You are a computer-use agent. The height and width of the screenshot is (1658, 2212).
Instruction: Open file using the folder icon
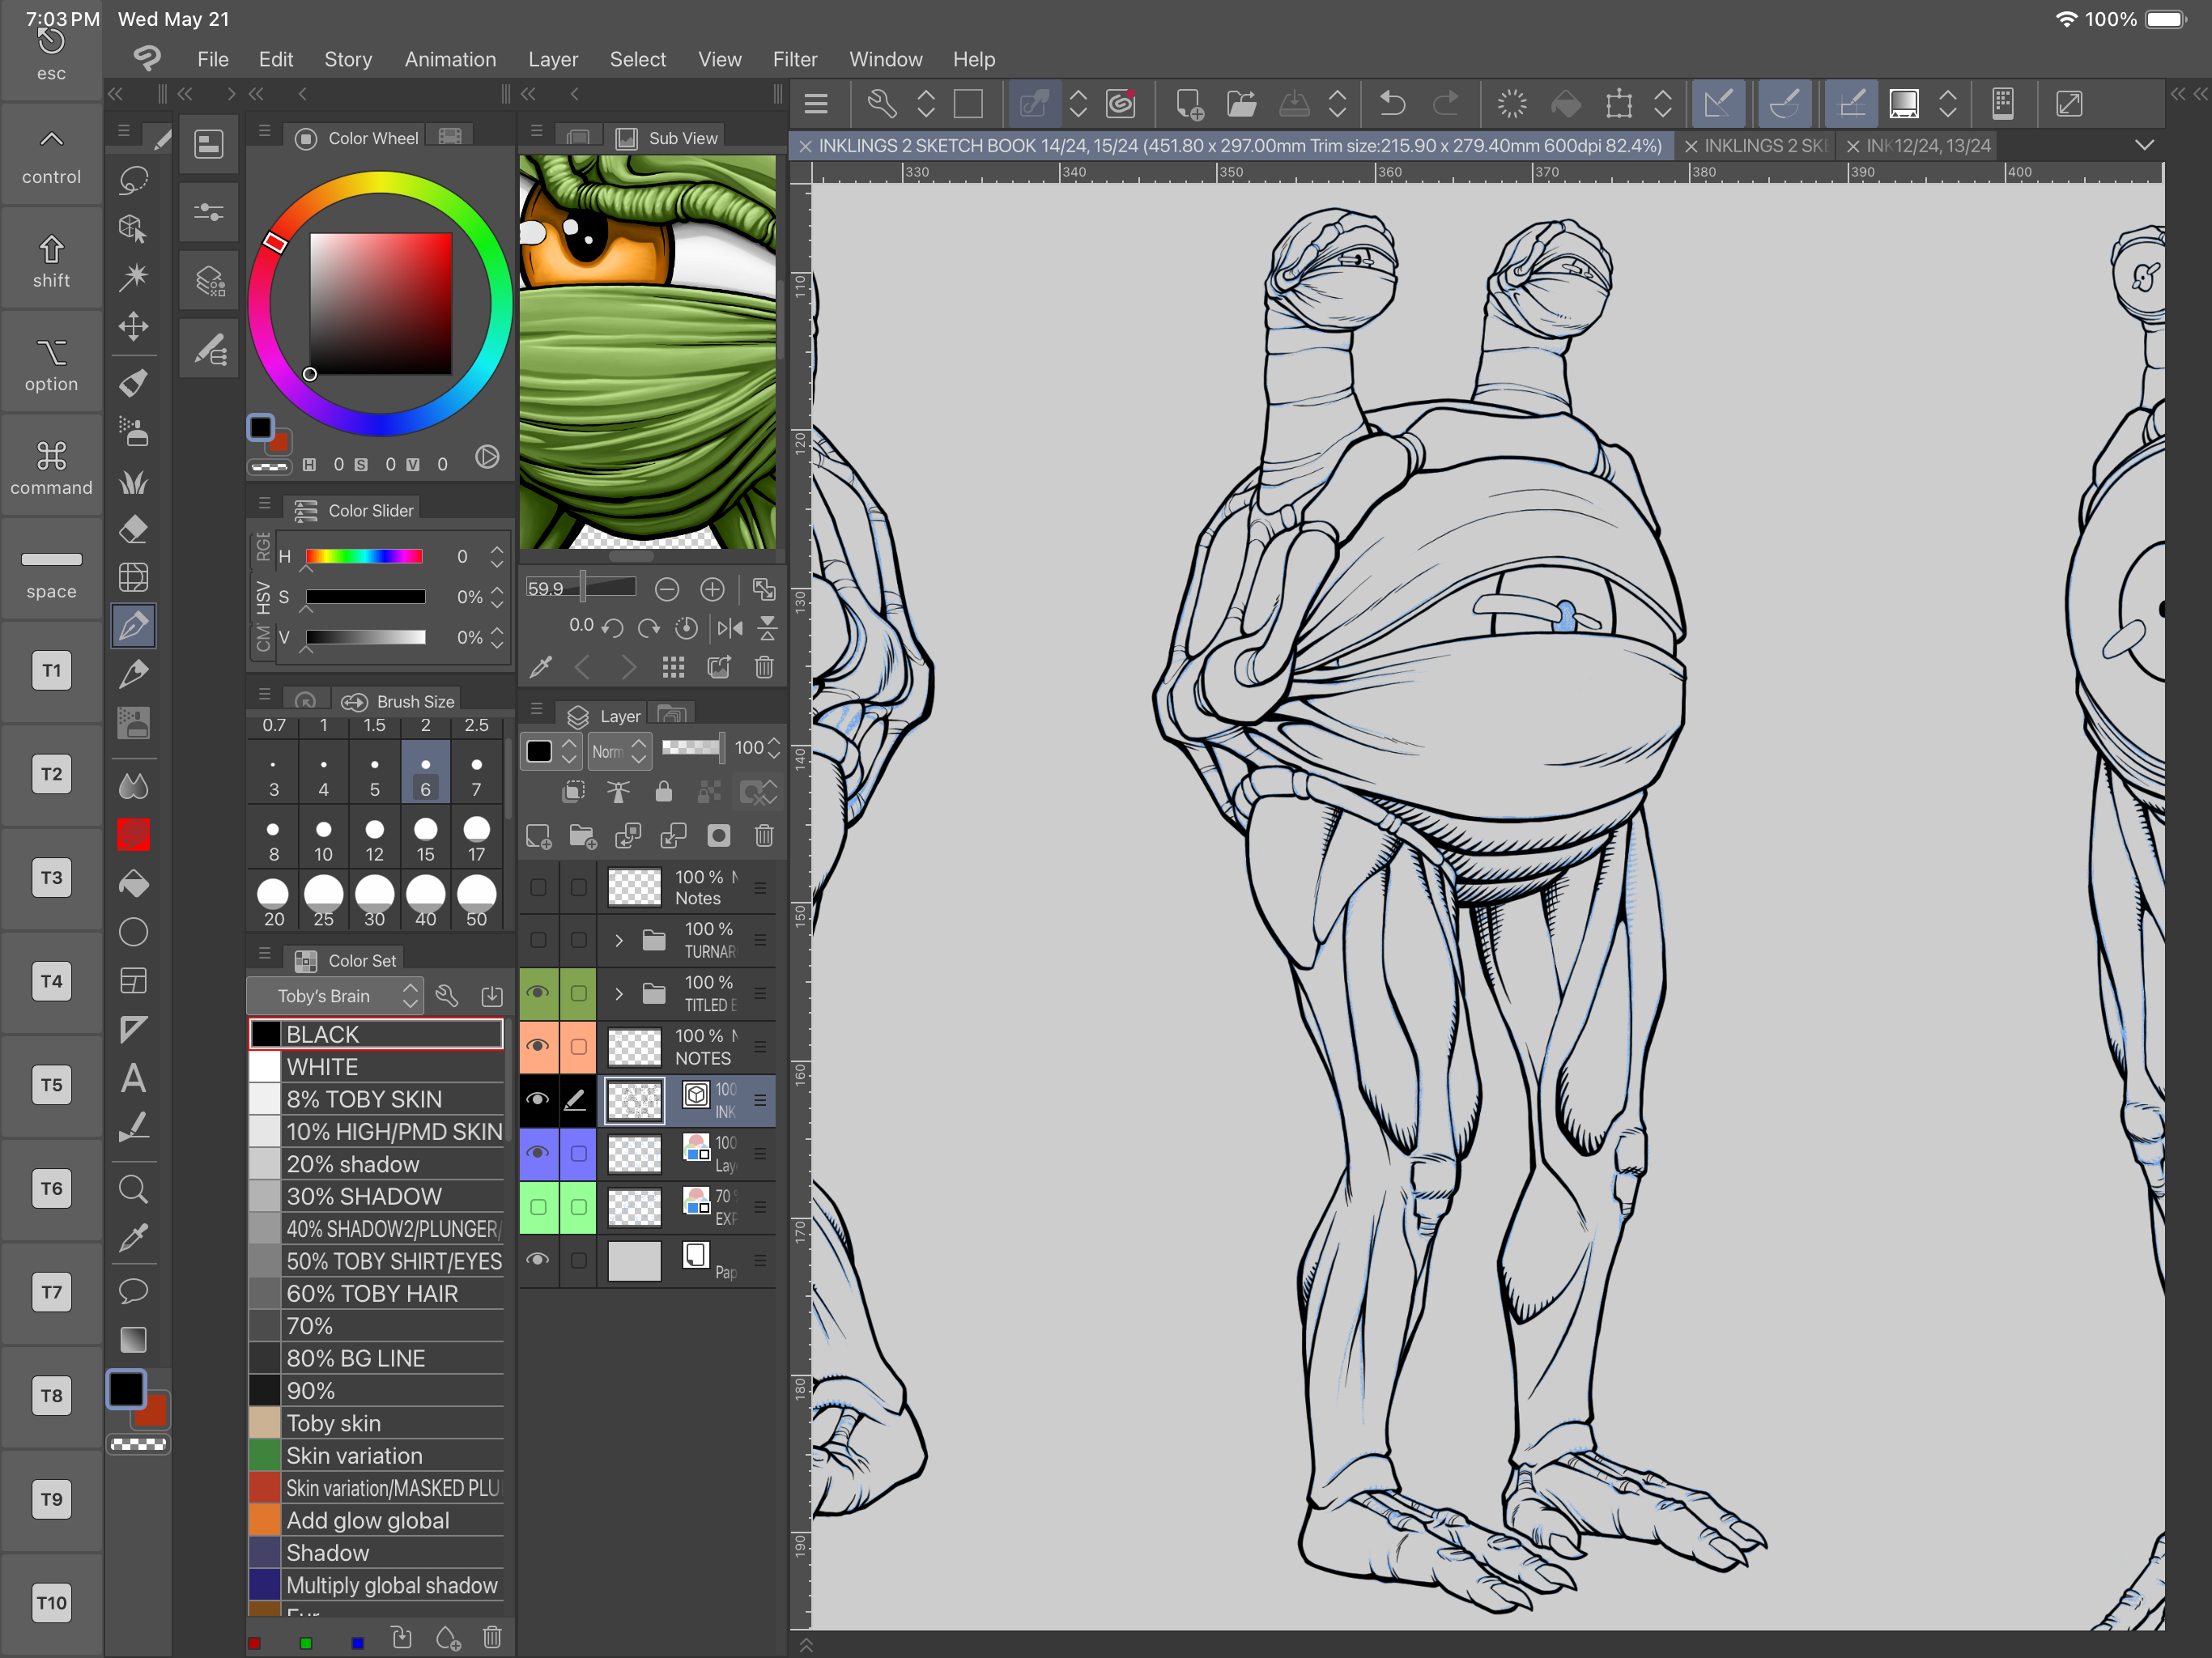(1241, 104)
